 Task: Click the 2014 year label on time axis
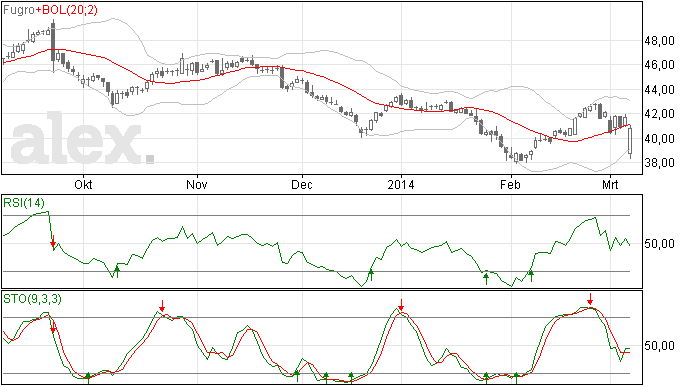(x=401, y=184)
